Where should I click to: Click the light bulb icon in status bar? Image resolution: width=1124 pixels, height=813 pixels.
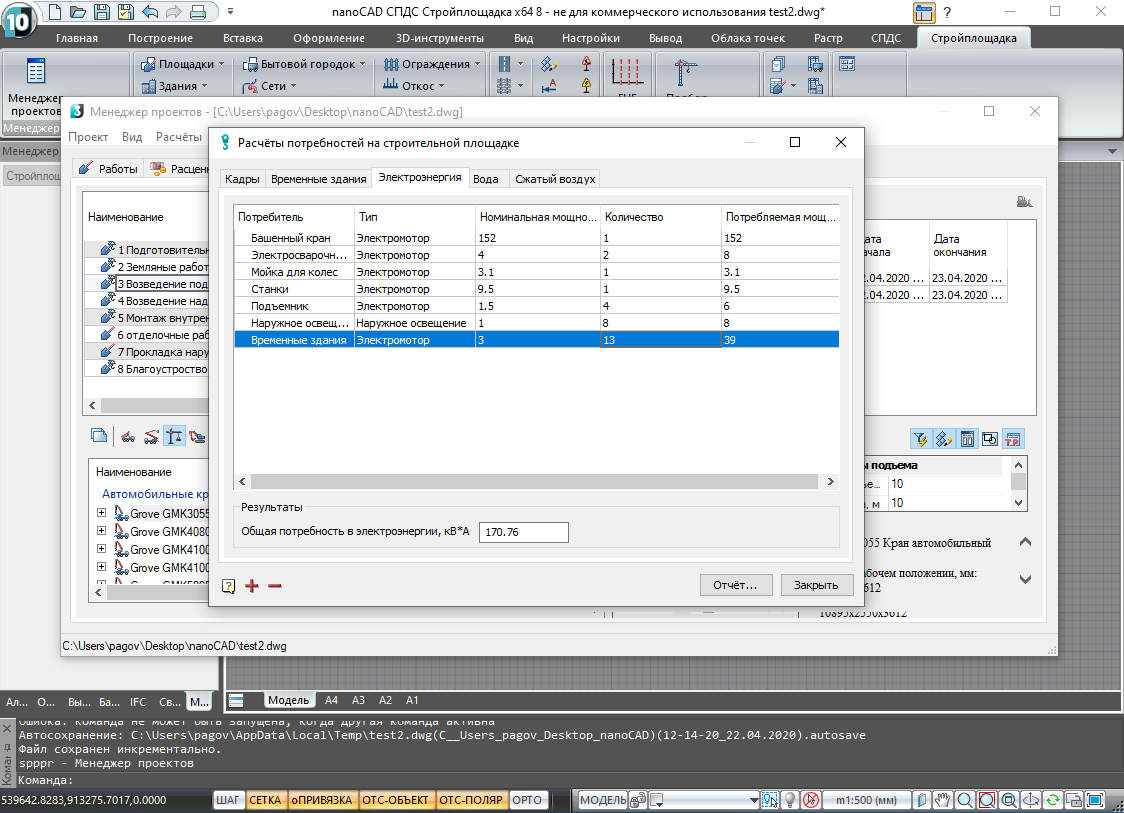[x=790, y=800]
